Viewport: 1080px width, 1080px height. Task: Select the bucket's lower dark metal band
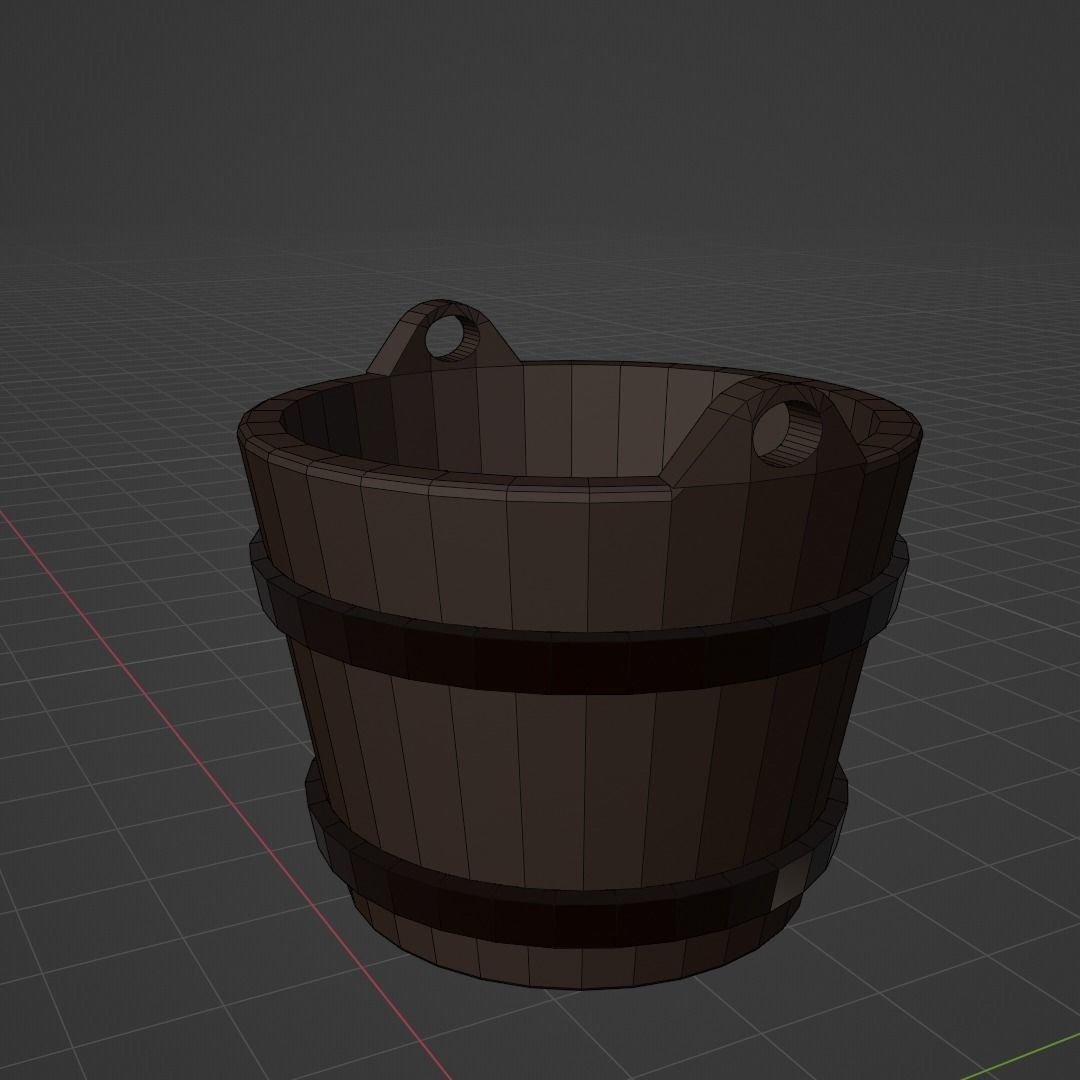tap(577, 920)
